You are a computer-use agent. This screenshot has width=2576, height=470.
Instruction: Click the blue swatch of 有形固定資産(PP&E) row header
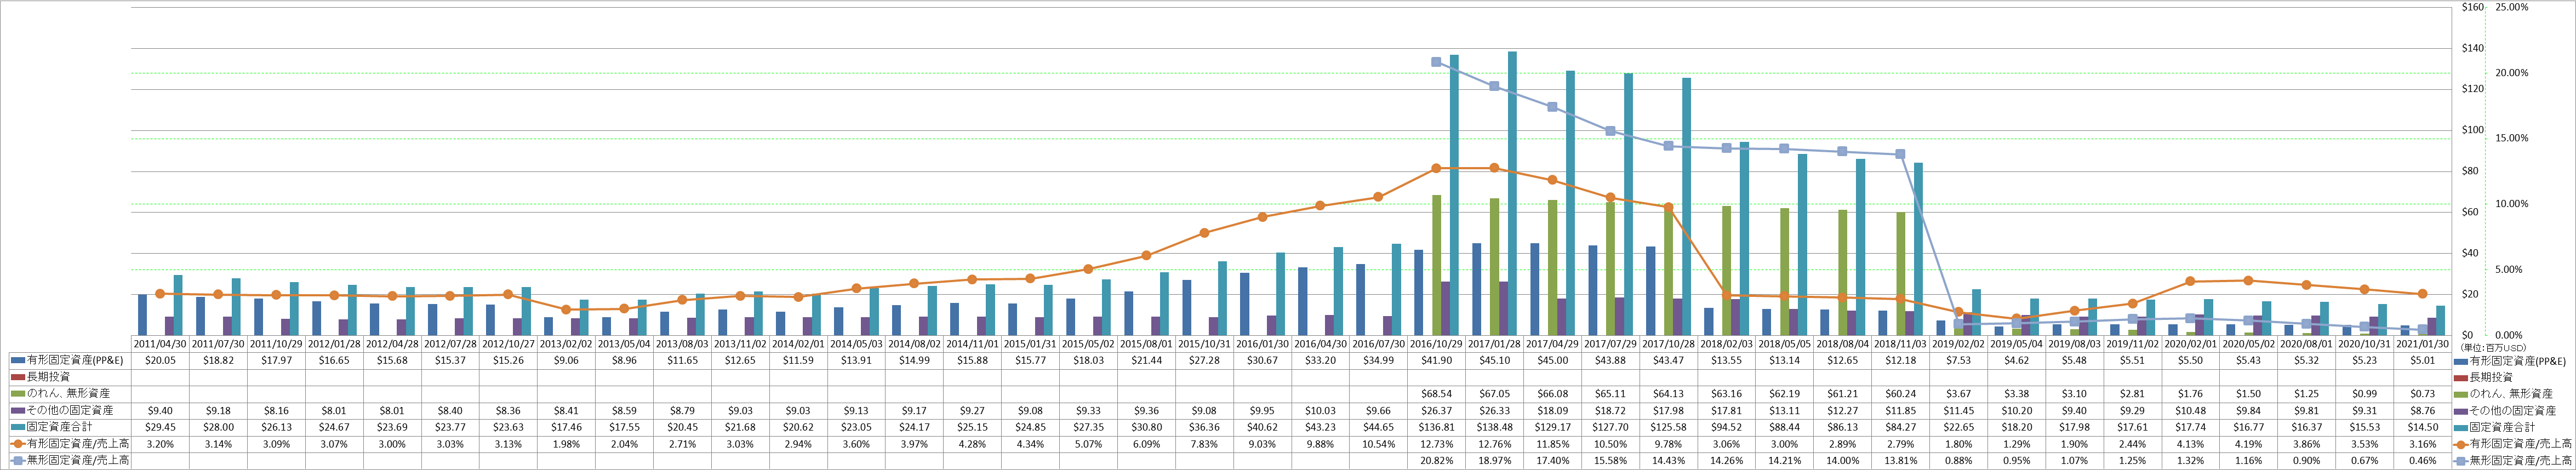(17, 360)
